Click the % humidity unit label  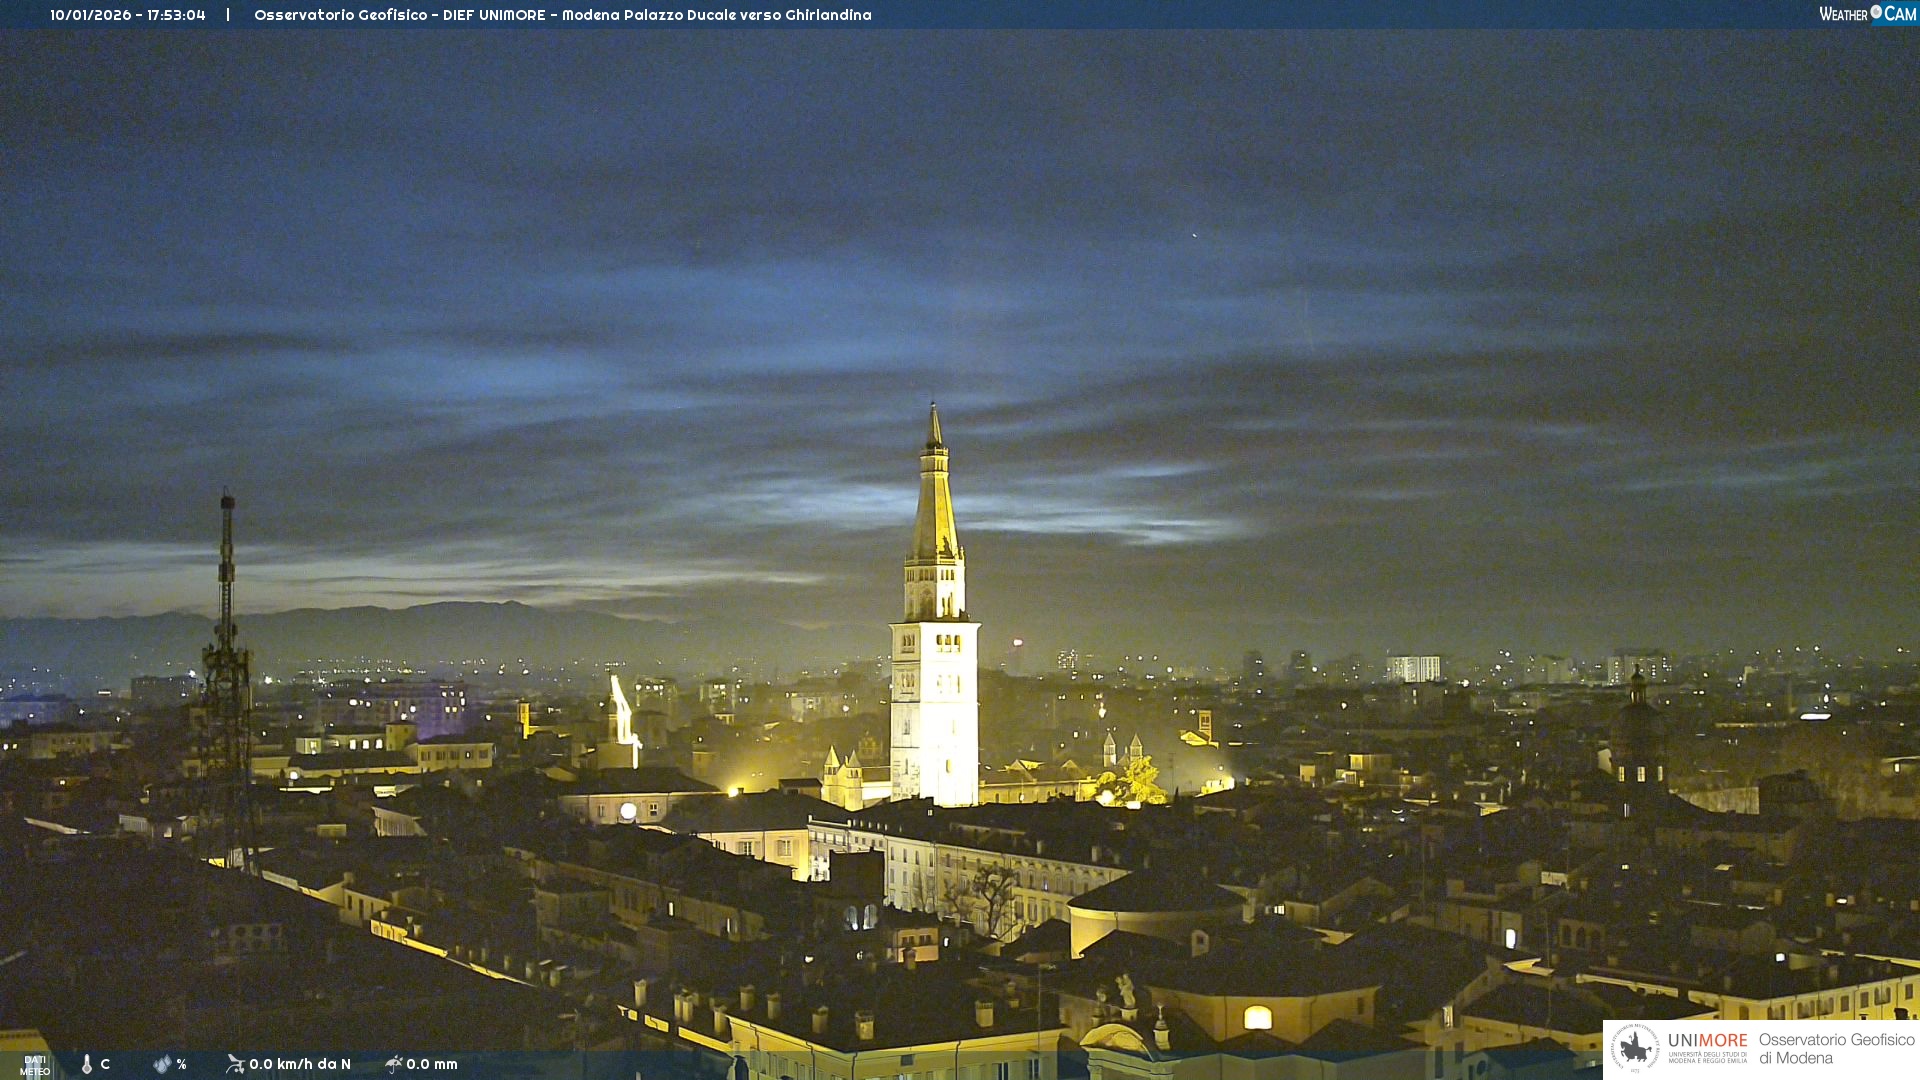point(181,1064)
